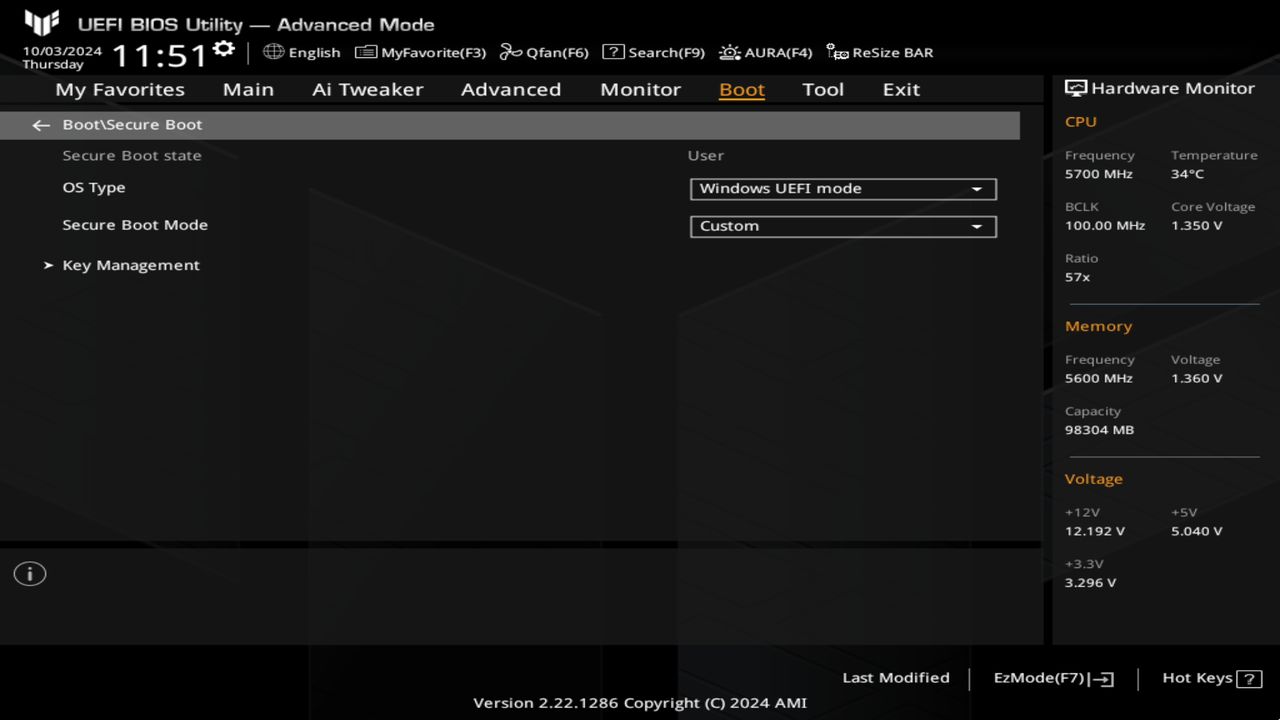Open the Advanced tab
This screenshot has width=1280, height=720.
[510, 89]
